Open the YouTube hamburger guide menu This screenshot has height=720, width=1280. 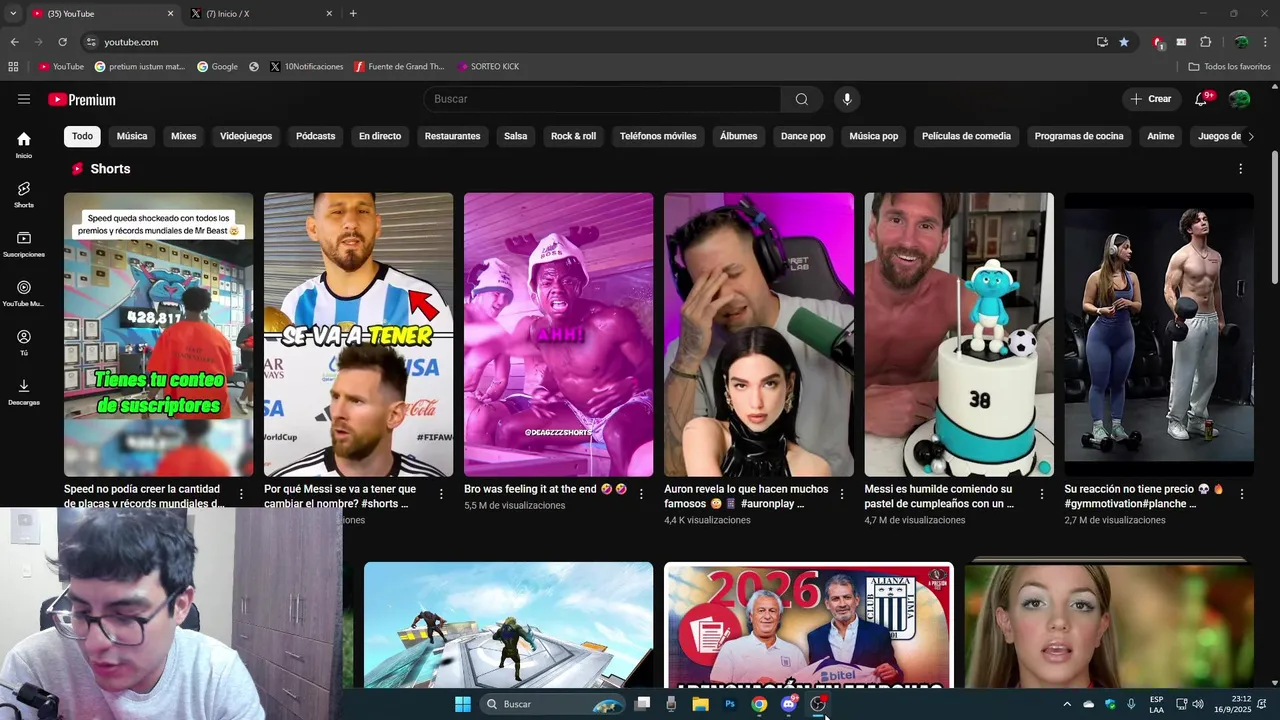click(x=24, y=99)
